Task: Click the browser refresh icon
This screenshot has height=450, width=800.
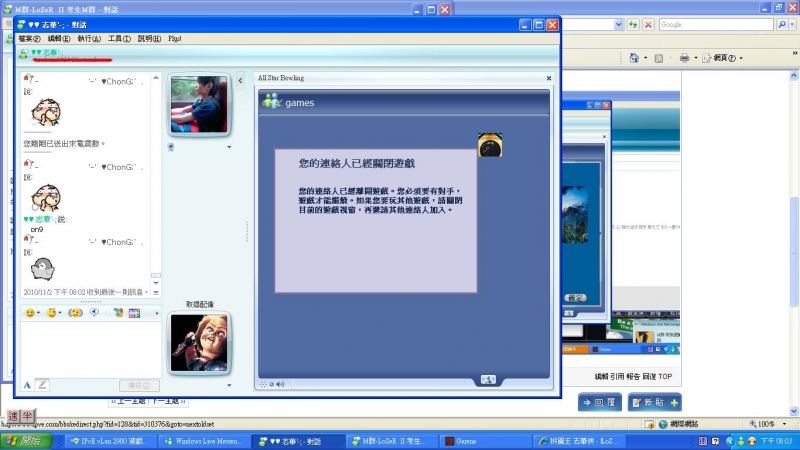Action: click(633, 24)
